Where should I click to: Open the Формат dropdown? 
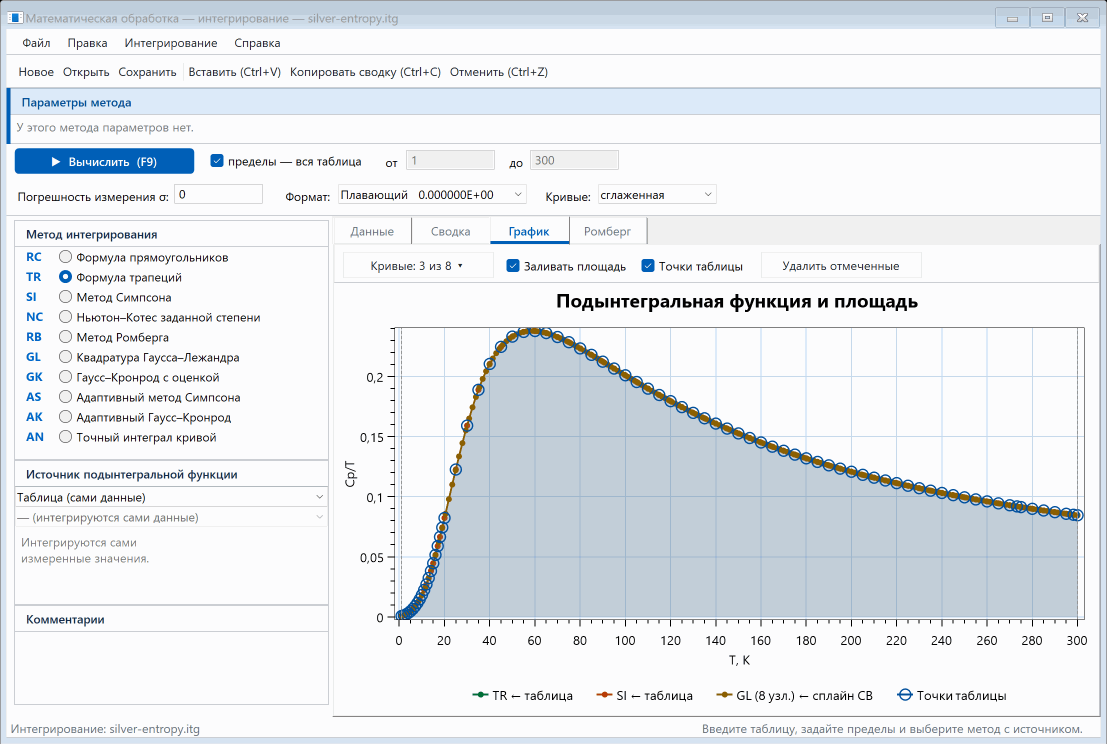[x=432, y=195]
